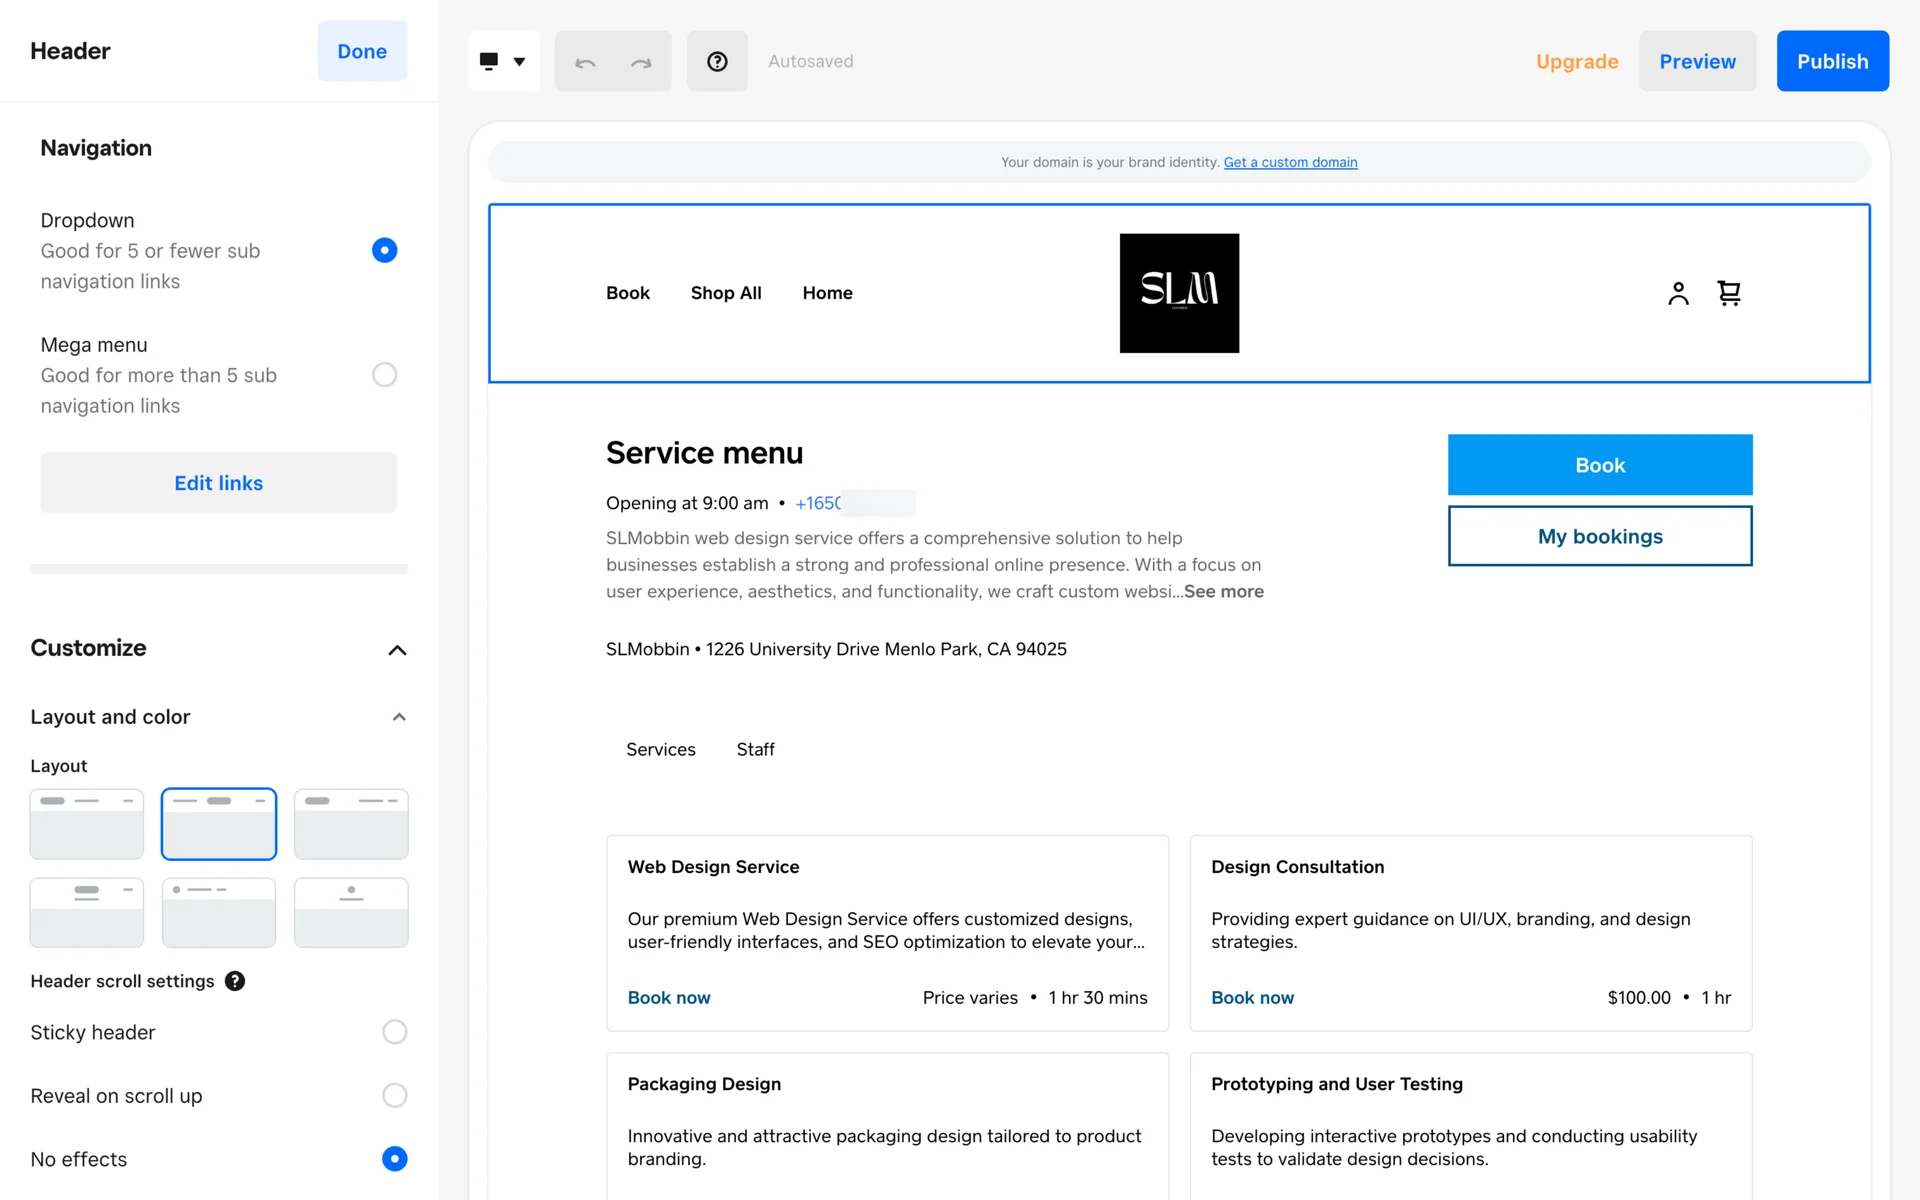Collapse the Customize section
The image size is (1920, 1200).
tap(397, 650)
